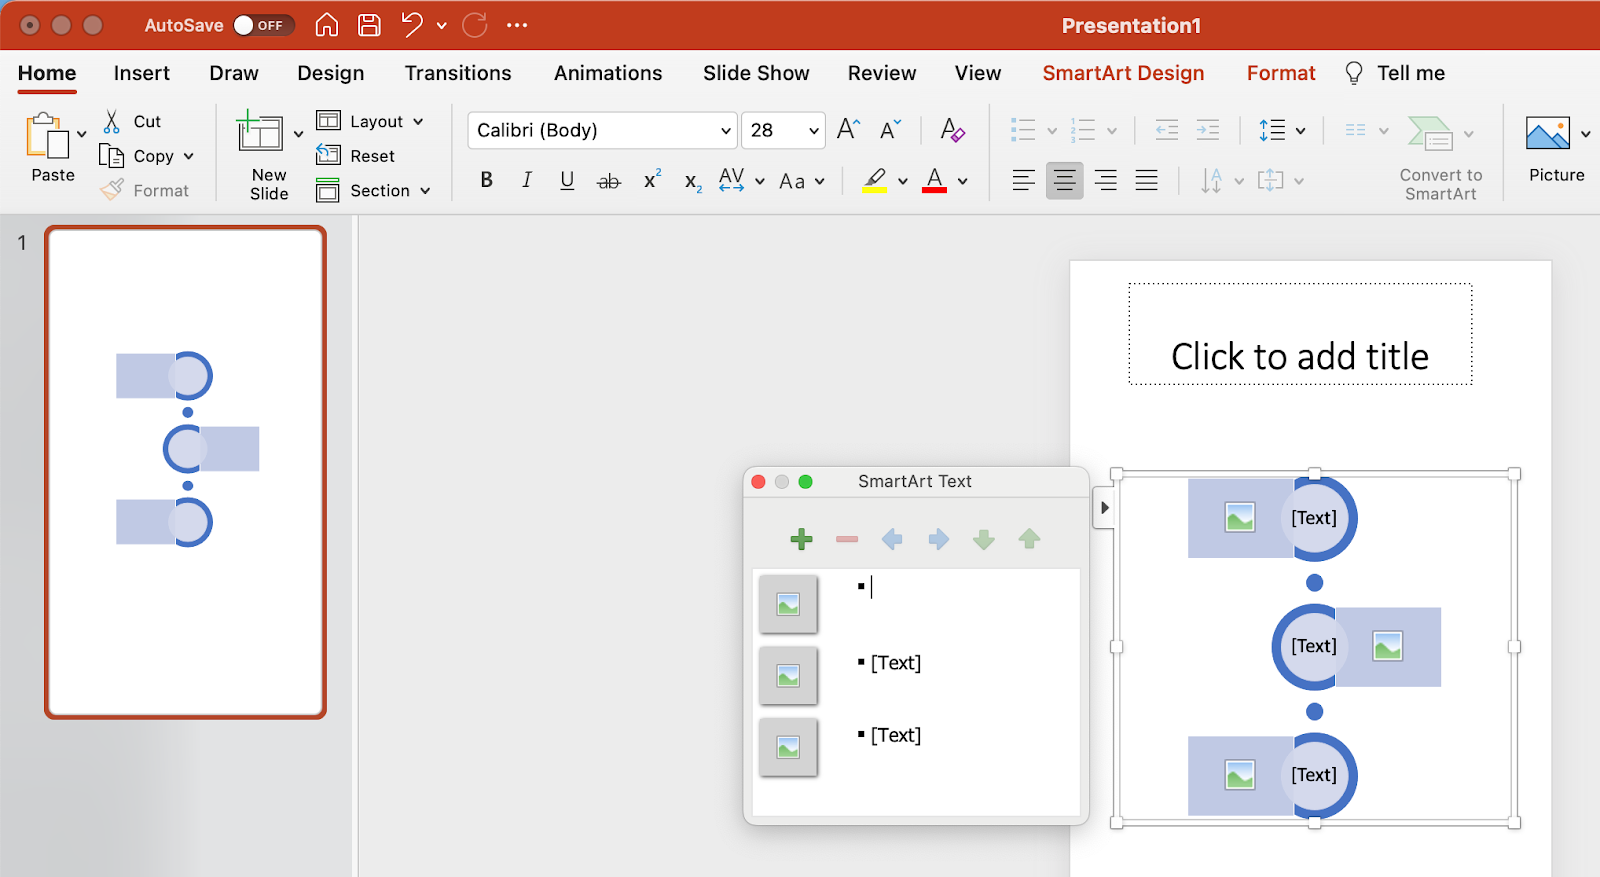Click the New Slide icon
This screenshot has height=877, width=1600.
pos(260,132)
